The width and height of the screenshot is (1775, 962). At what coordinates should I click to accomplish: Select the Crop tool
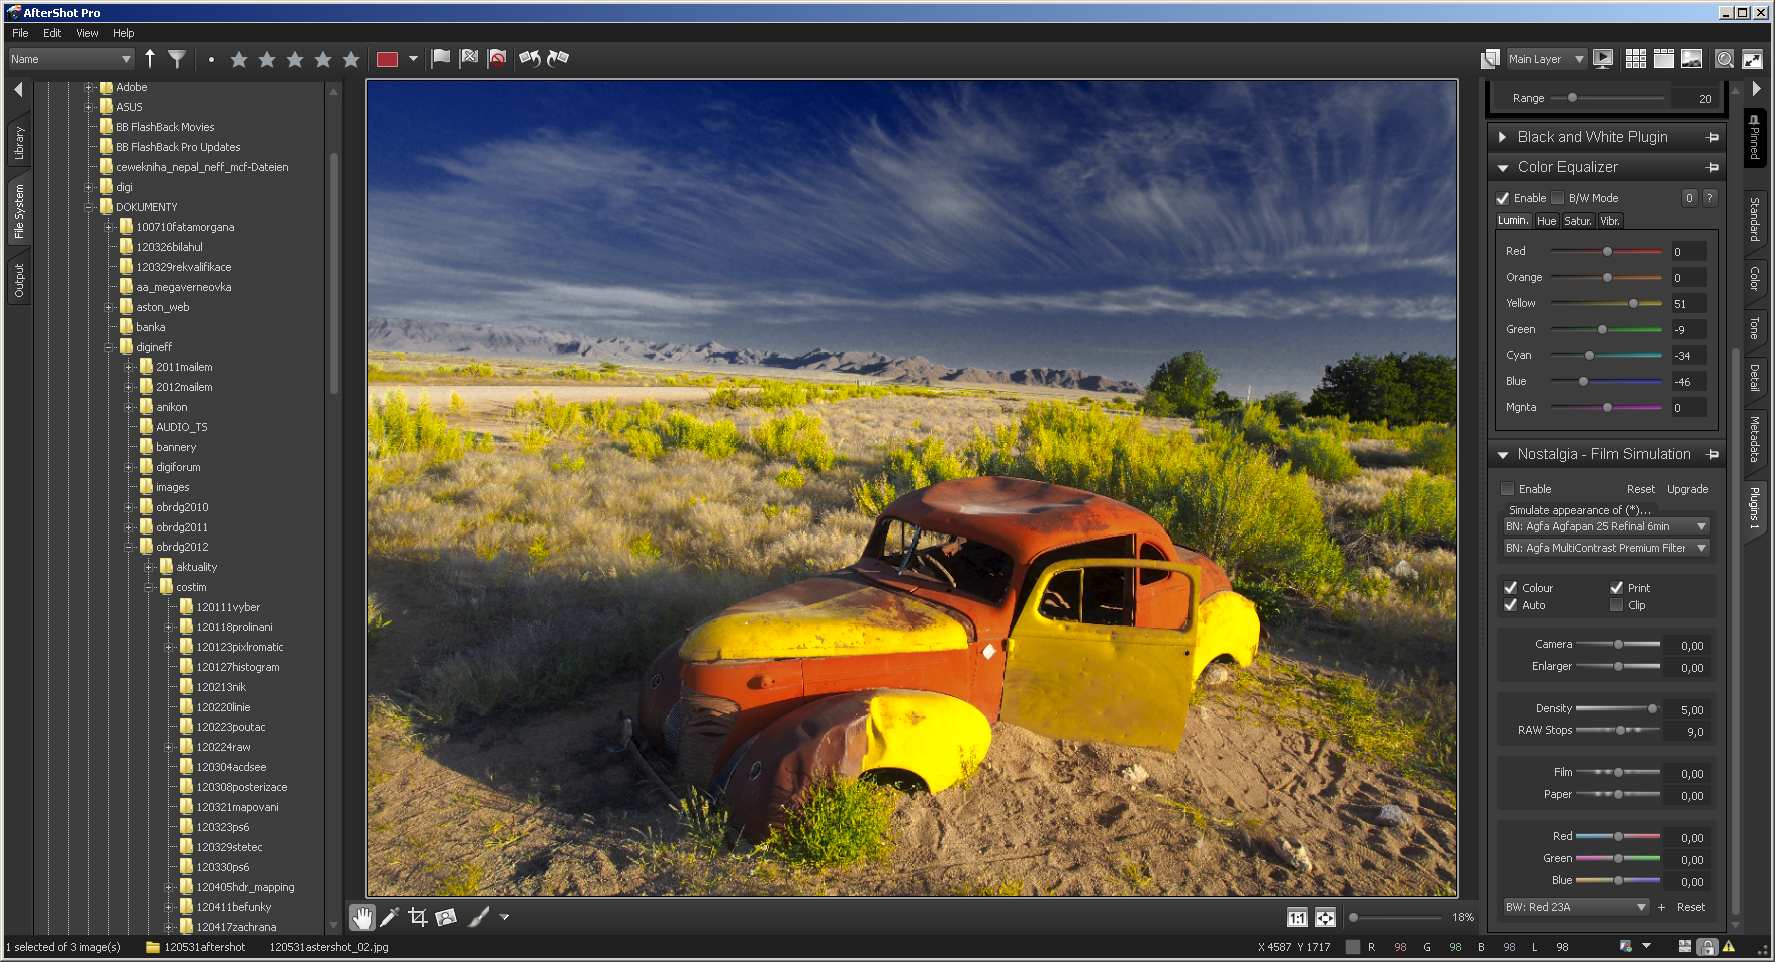[418, 917]
